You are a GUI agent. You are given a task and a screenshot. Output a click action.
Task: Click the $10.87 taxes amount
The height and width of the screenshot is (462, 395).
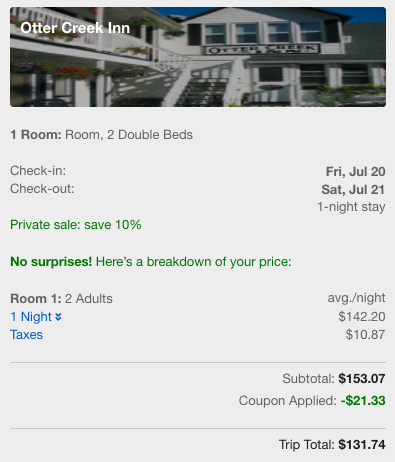365,335
